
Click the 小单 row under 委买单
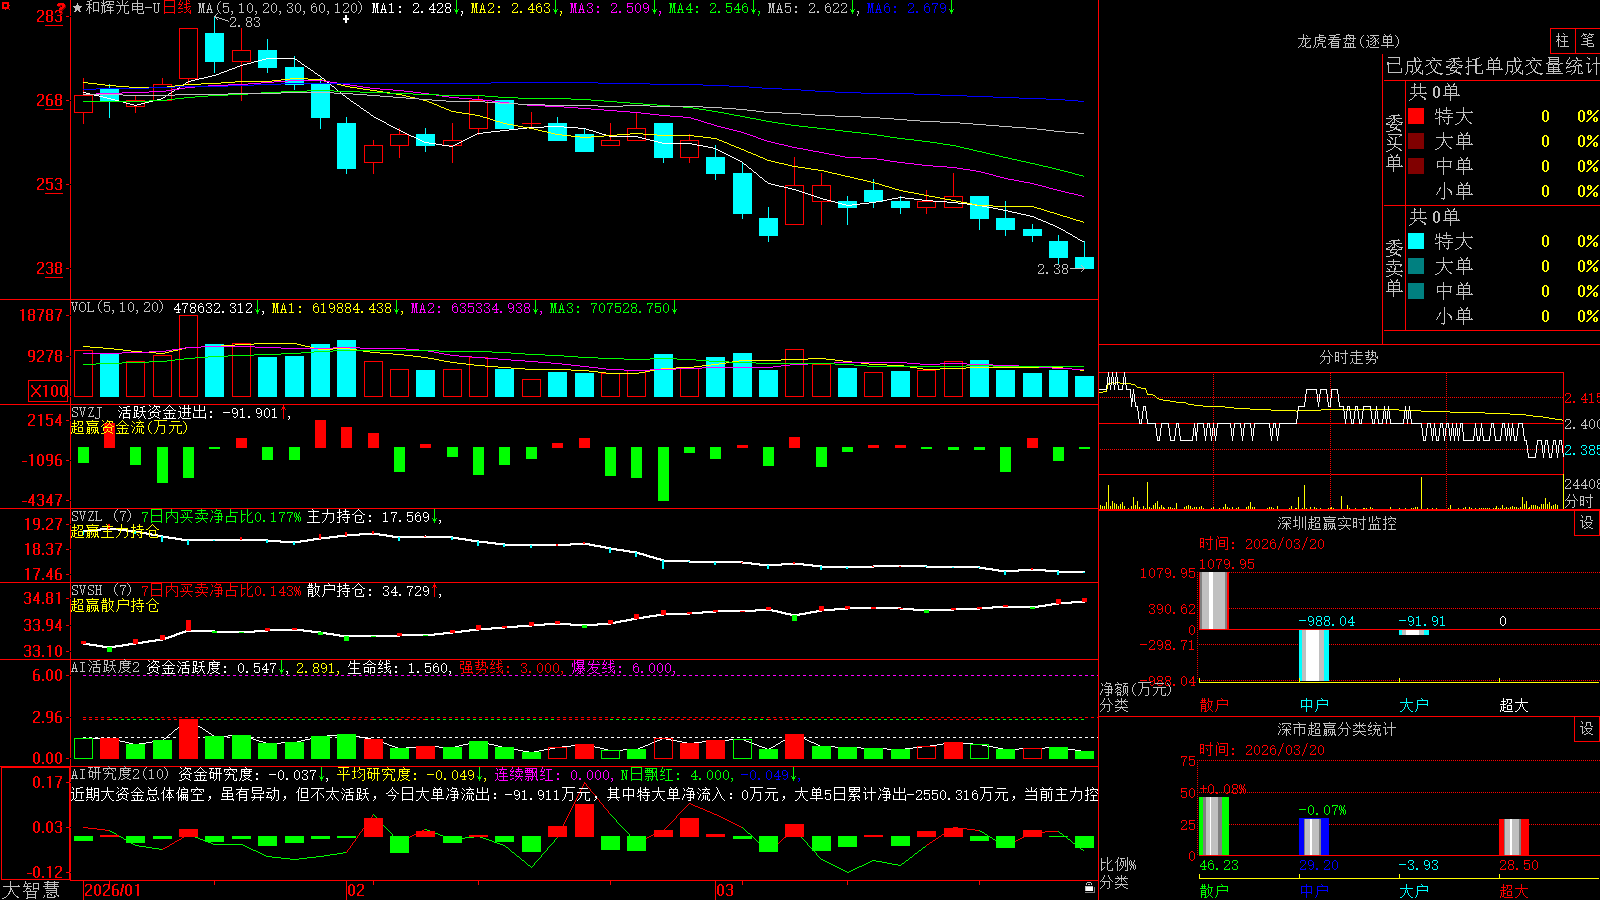(1503, 191)
